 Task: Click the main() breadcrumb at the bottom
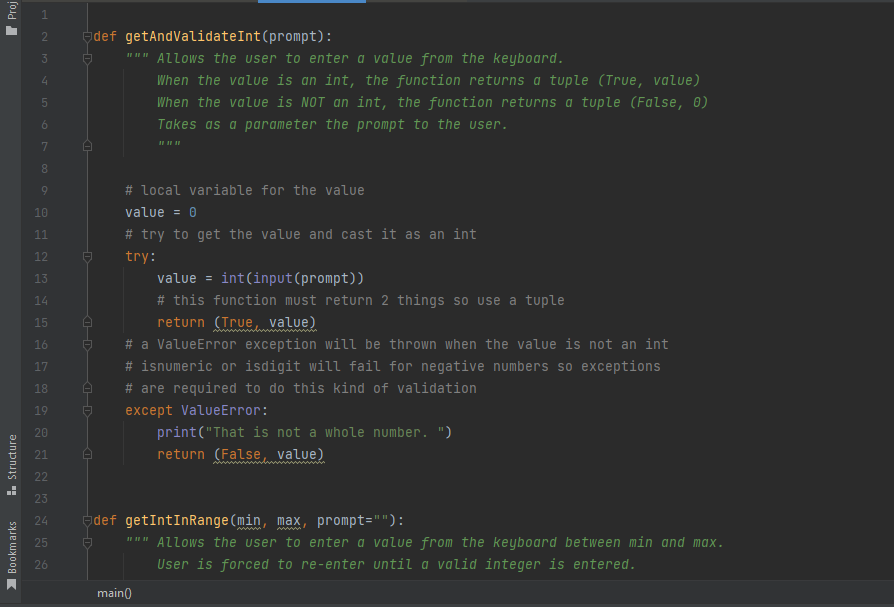click(x=114, y=593)
